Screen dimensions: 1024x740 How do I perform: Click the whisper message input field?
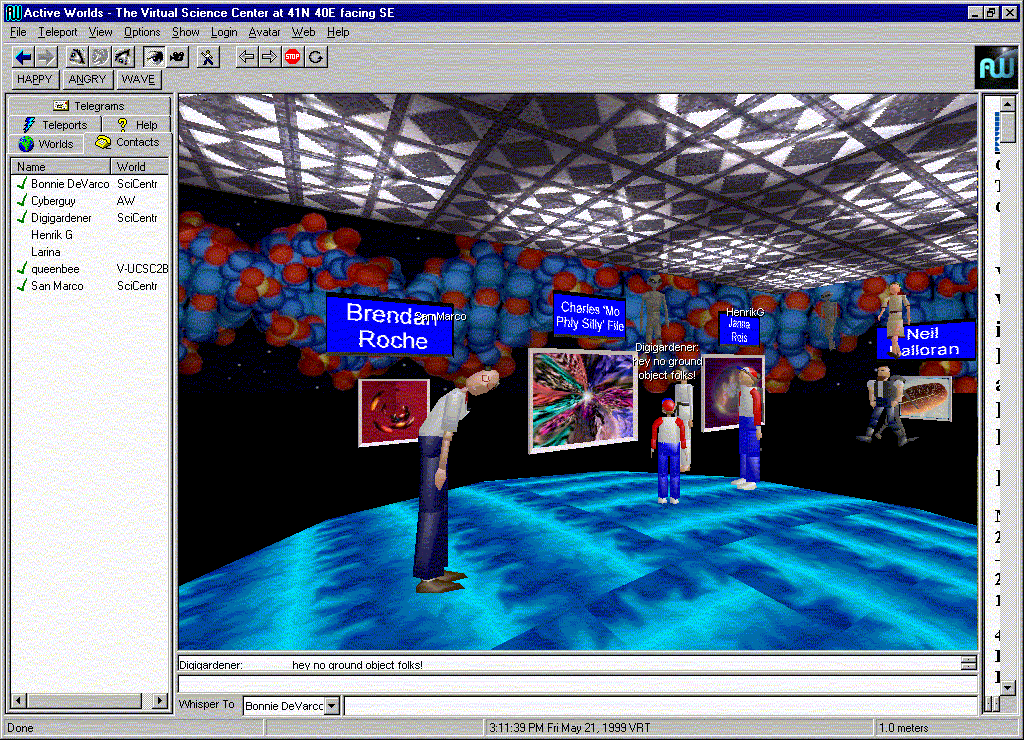(661, 705)
